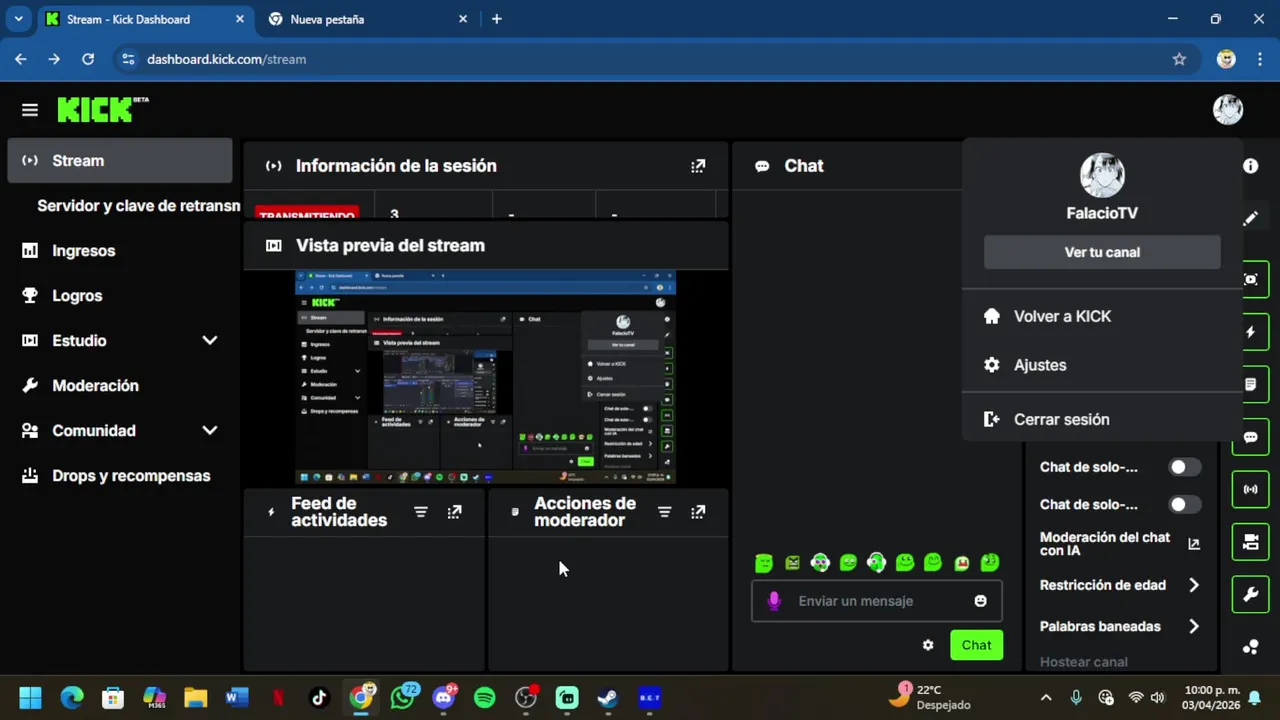The image size is (1280, 720).
Task: Open Restricción de edad settings arrow
Action: [x=1193, y=585]
